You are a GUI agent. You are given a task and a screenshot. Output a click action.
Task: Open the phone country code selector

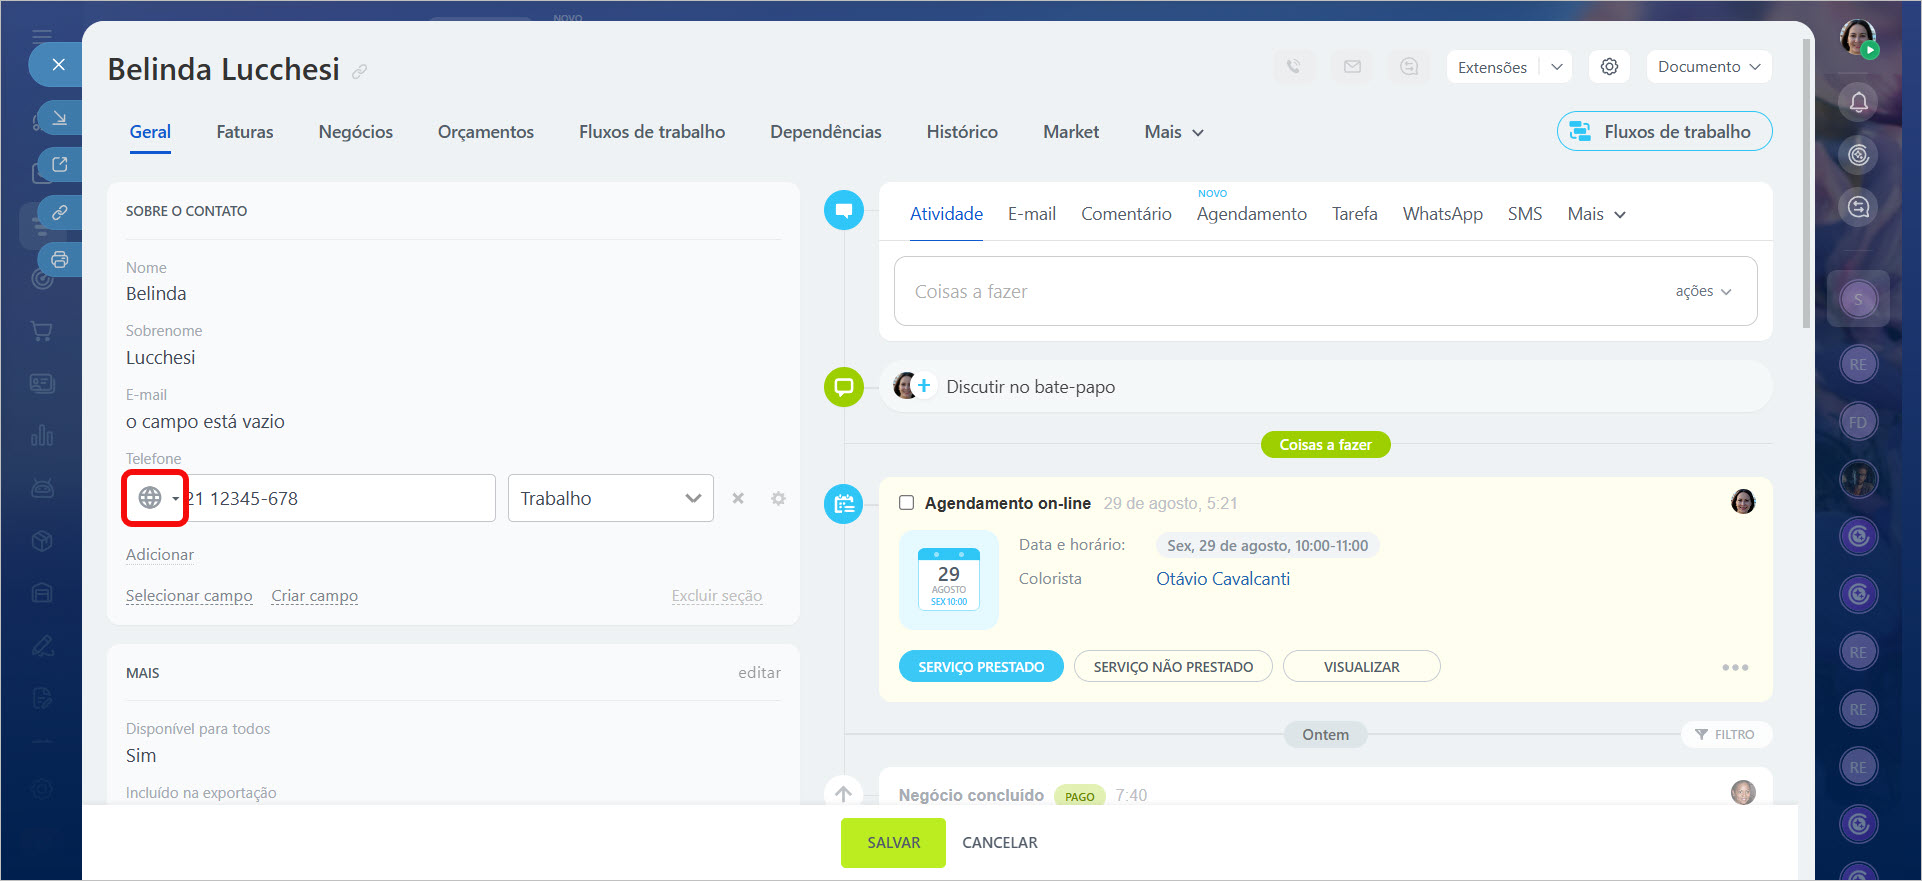pyautogui.click(x=156, y=498)
